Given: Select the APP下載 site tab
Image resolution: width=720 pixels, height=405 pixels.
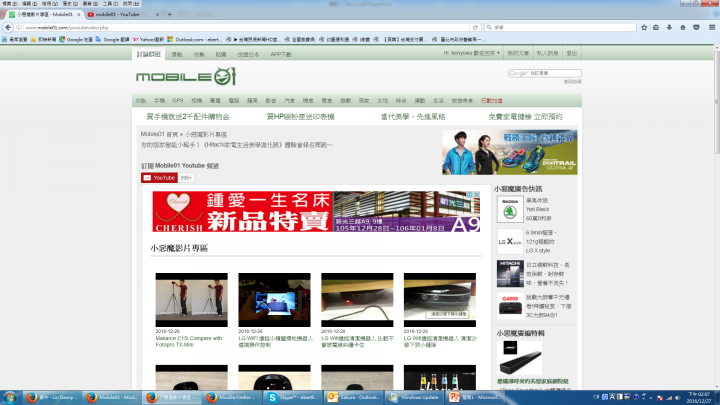Looking at the screenshot, I should (x=281, y=54).
